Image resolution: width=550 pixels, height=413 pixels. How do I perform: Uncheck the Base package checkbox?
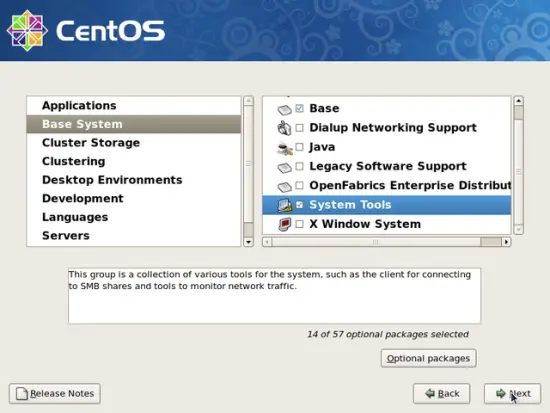pos(299,108)
